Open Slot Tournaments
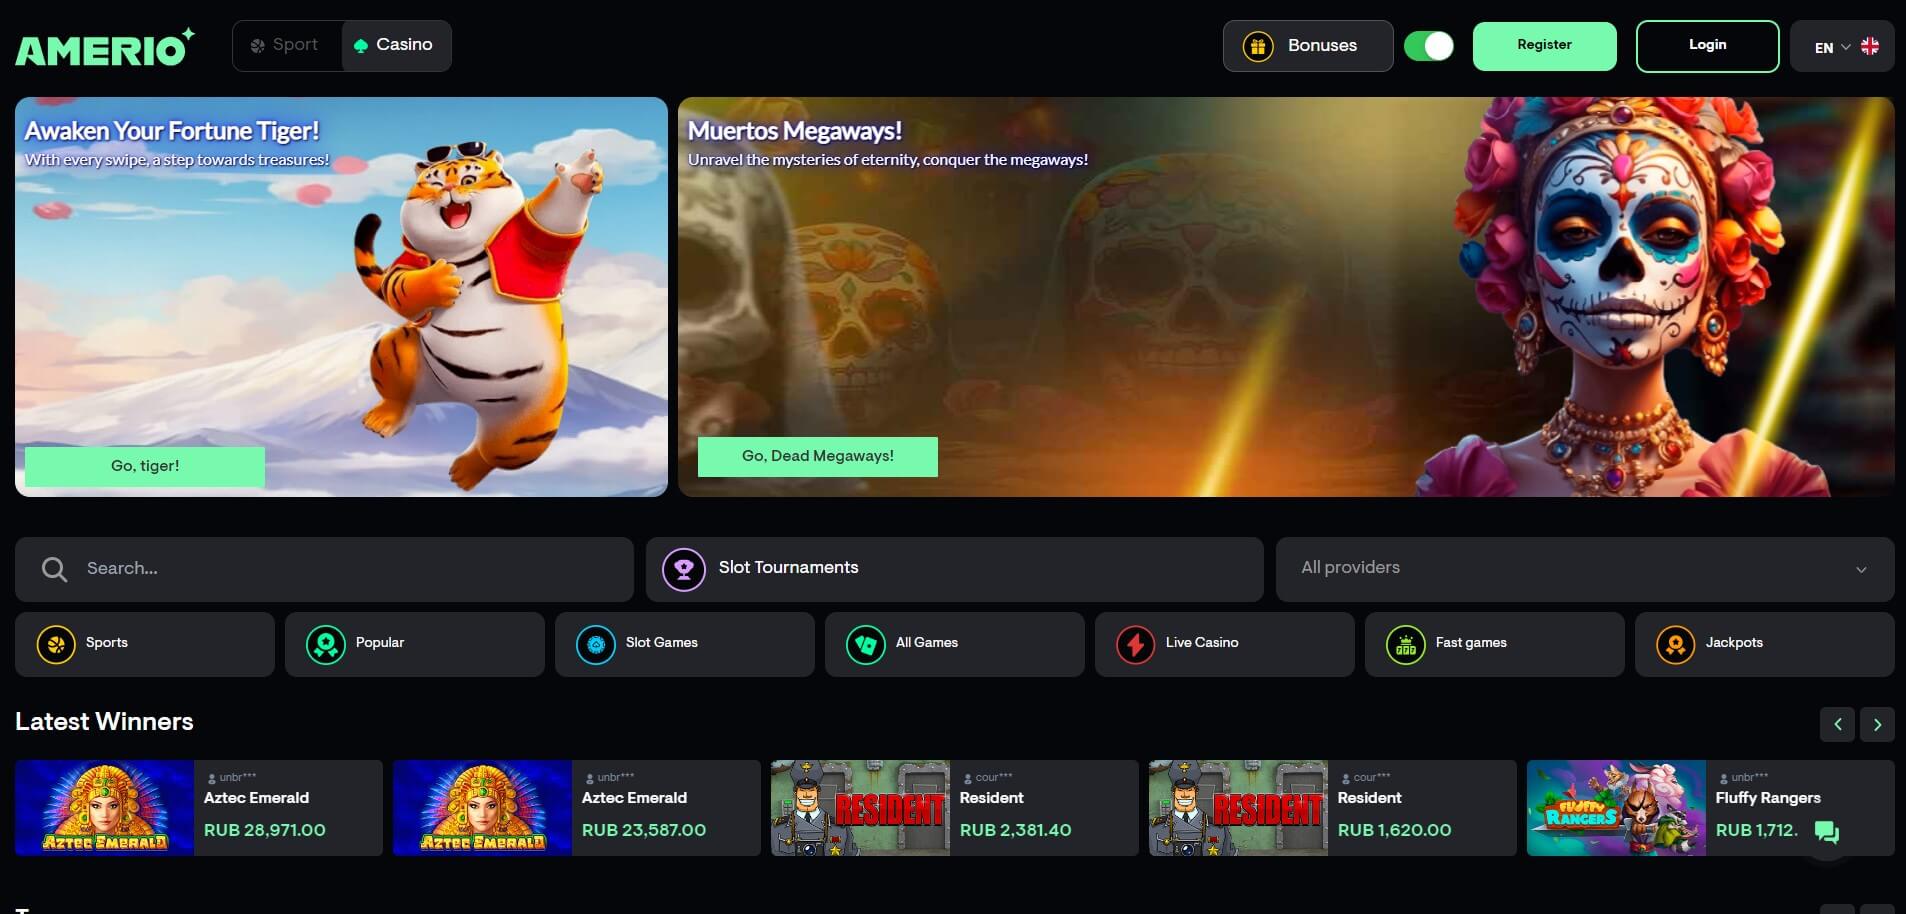Viewport: 1906px width, 914px height. coord(955,569)
